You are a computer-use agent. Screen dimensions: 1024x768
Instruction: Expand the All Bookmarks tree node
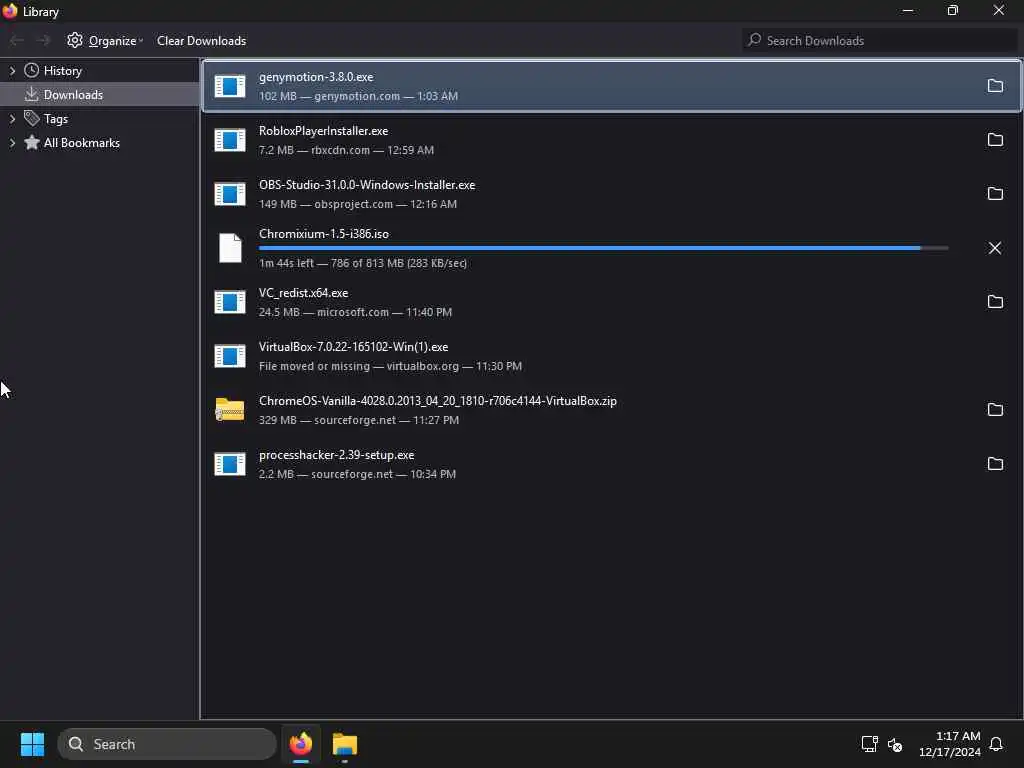coord(12,142)
